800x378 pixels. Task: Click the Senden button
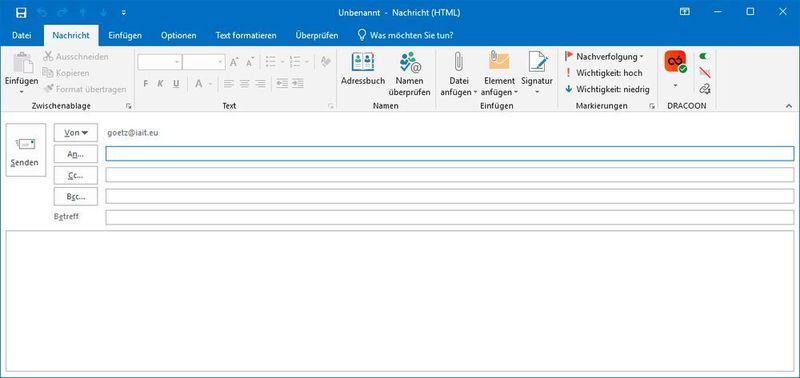pyautogui.click(x=26, y=150)
